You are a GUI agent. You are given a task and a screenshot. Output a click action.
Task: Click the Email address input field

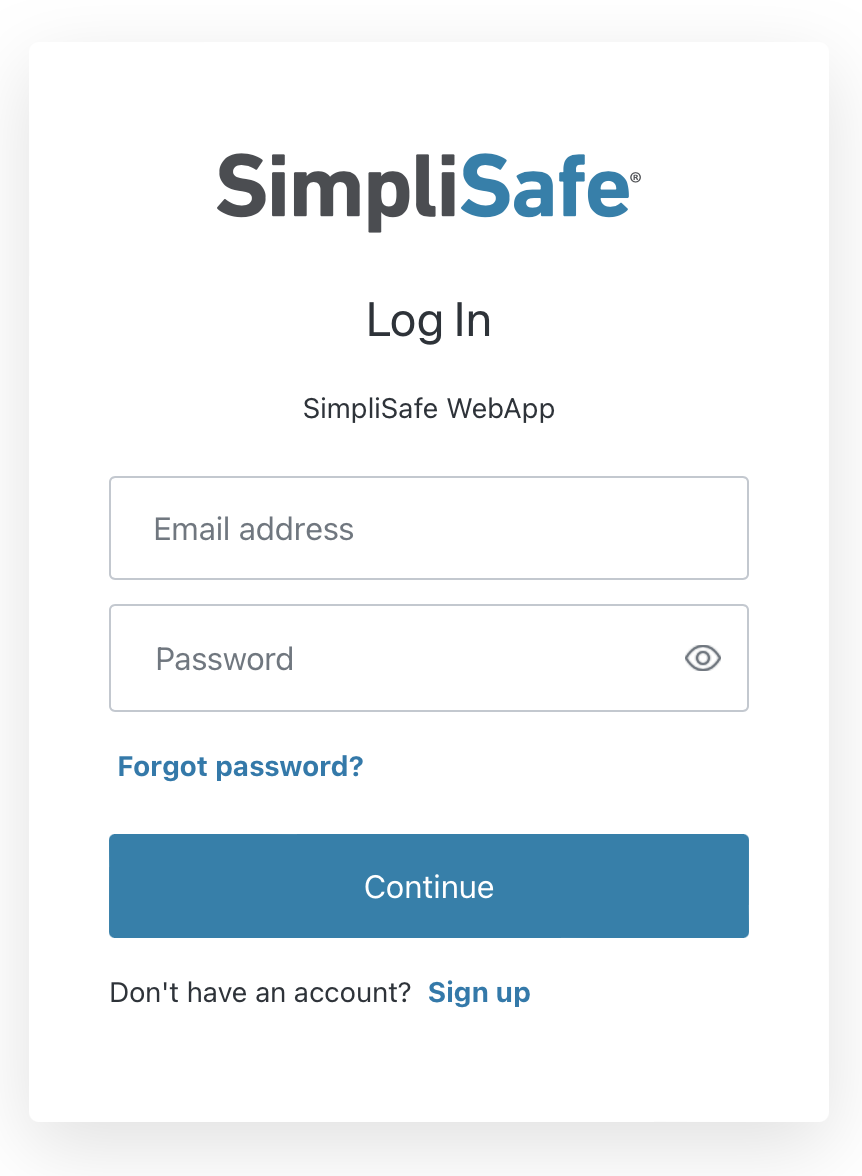[x=428, y=528]
